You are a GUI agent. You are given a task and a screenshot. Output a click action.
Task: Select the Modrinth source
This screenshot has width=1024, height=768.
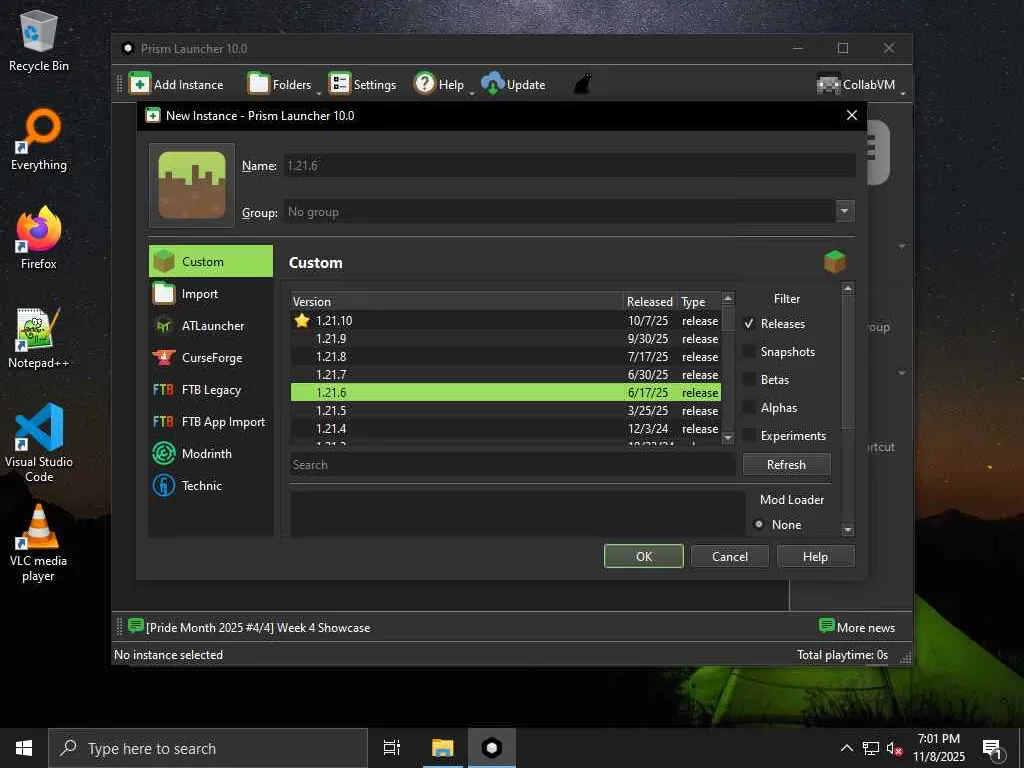210,453
